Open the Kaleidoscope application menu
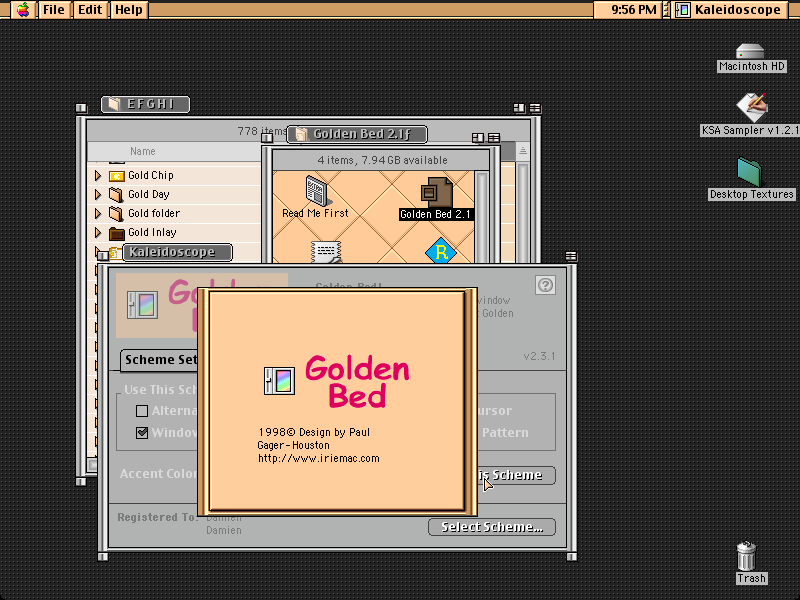 coord(728,10)
